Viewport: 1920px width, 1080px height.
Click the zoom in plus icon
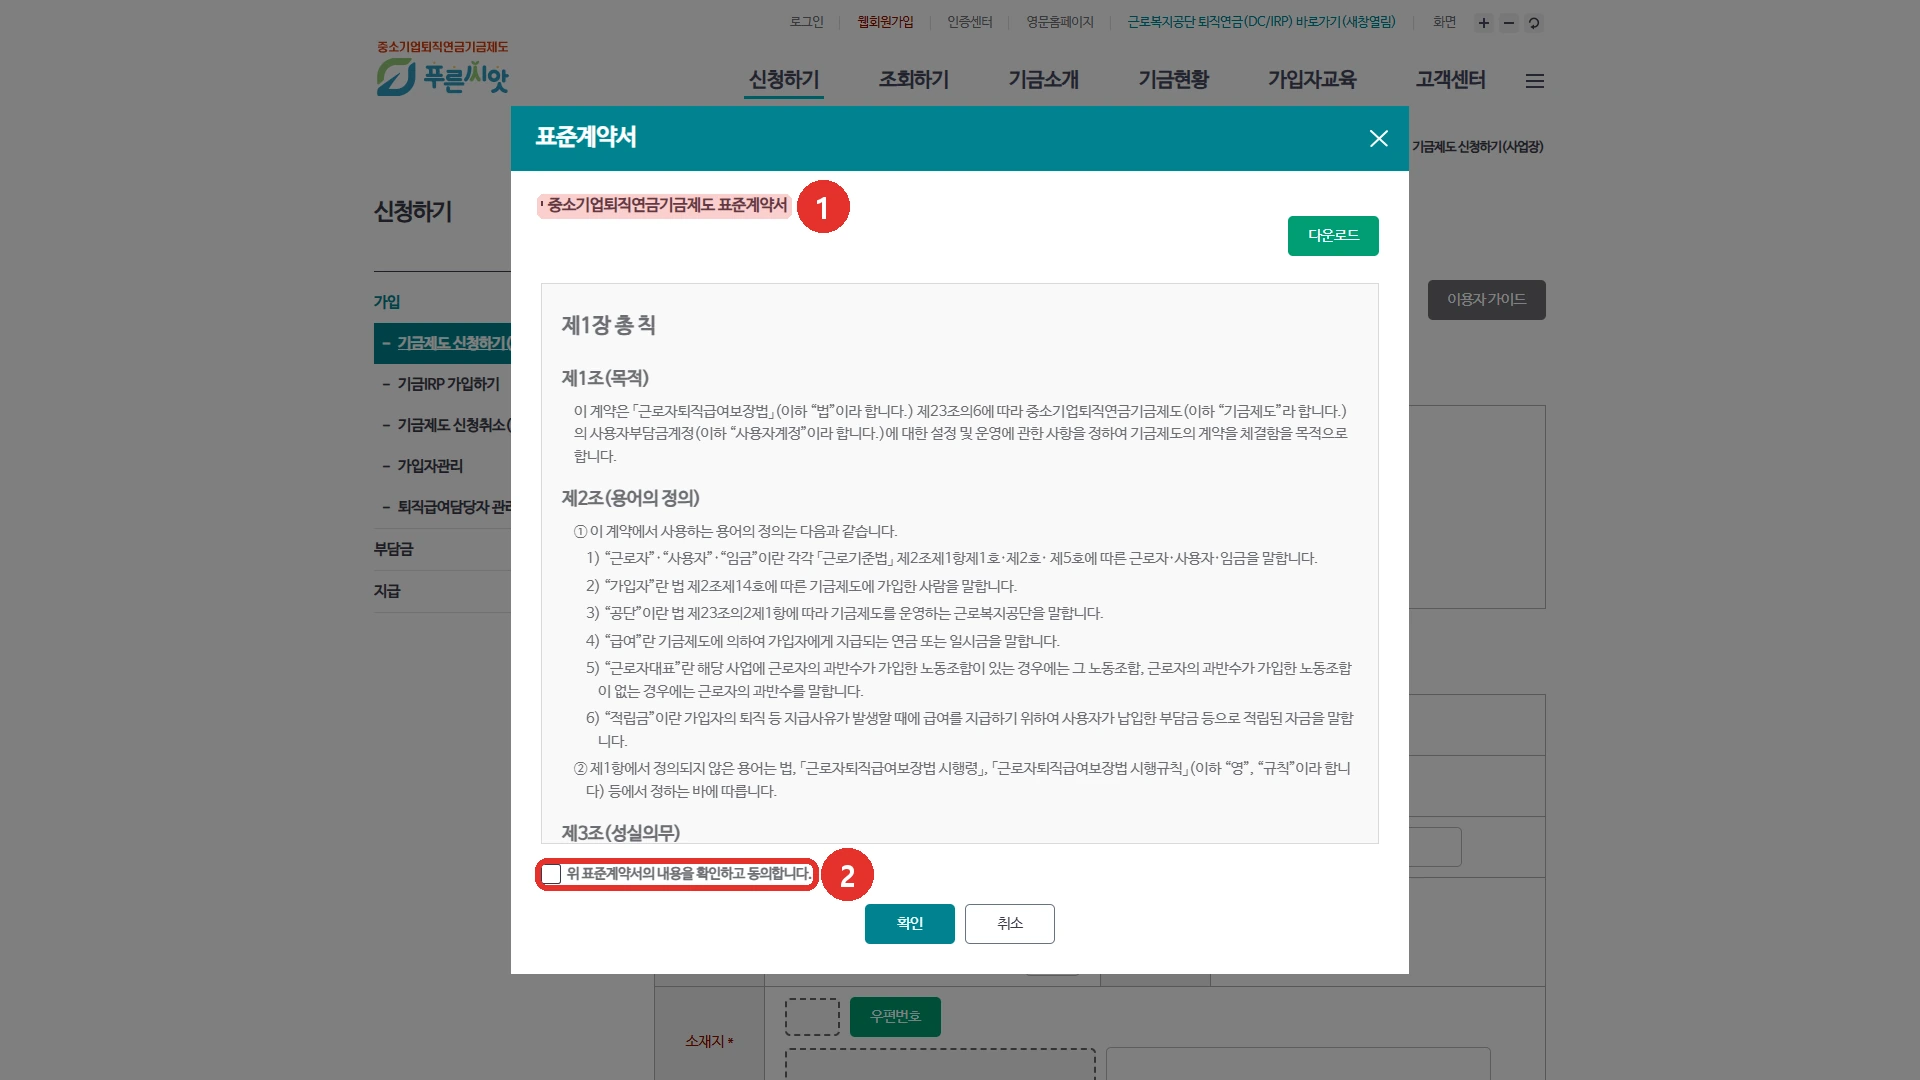click(x=1484, y=23)
